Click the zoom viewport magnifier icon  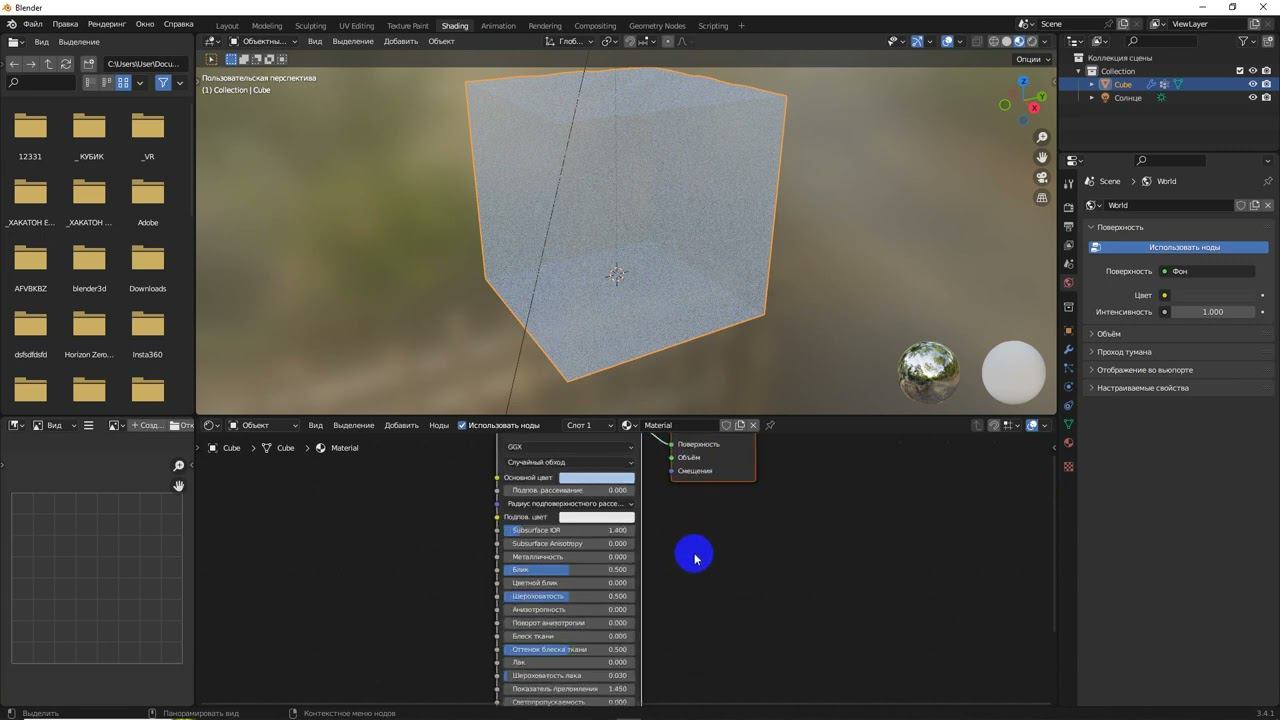[1042, 138]
